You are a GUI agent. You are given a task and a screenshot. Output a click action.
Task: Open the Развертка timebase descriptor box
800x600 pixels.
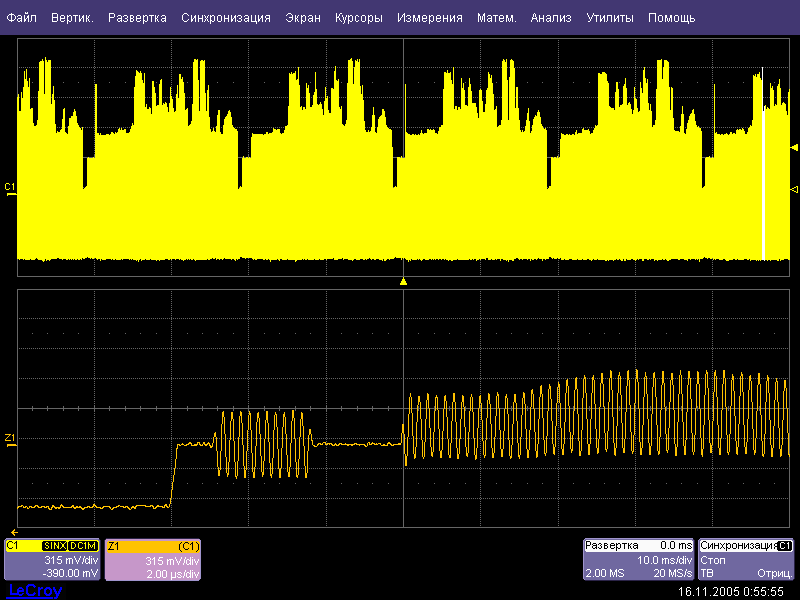(x=638, y=560)
